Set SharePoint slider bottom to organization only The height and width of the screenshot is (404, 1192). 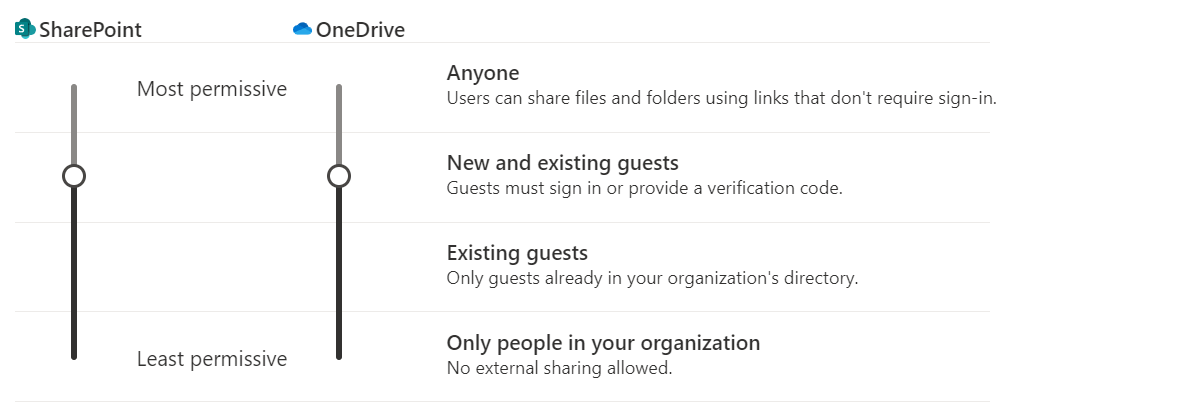coord(74,355)
